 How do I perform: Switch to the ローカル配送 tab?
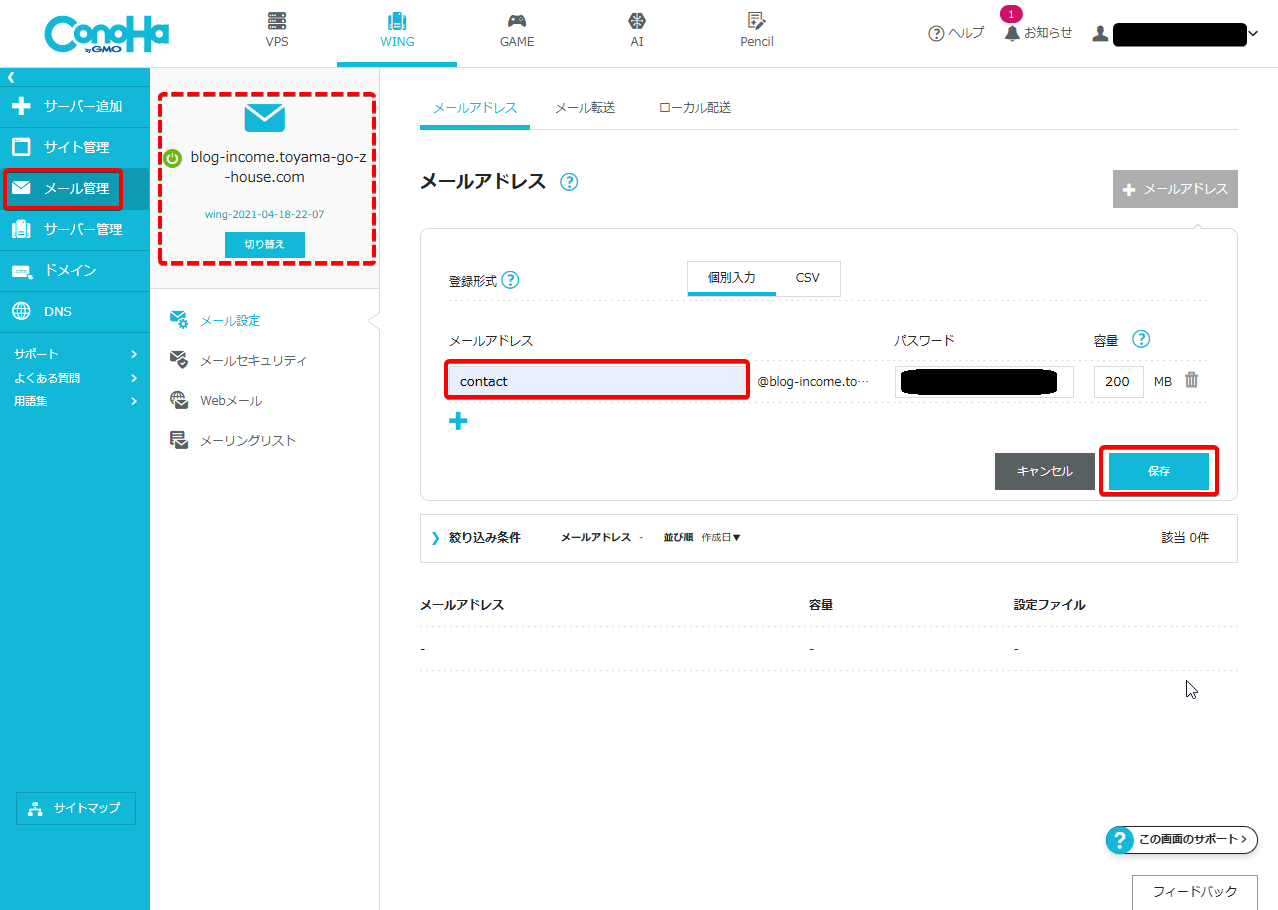point(694,108)
